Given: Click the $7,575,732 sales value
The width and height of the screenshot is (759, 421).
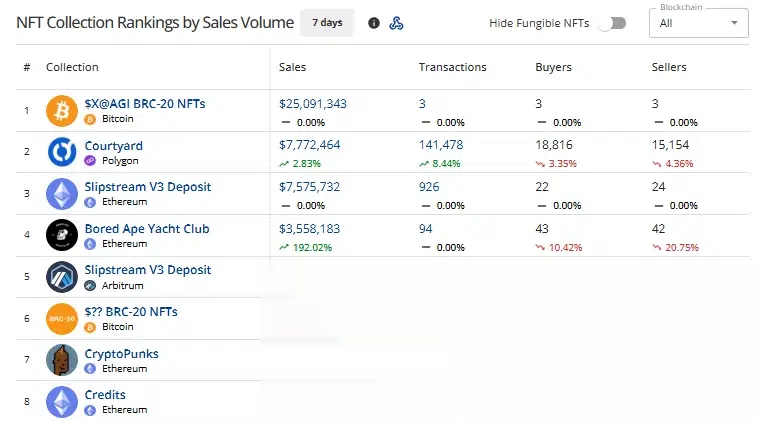Looking at the screenshot, I should pyautogui.click(x=309, y=187).
